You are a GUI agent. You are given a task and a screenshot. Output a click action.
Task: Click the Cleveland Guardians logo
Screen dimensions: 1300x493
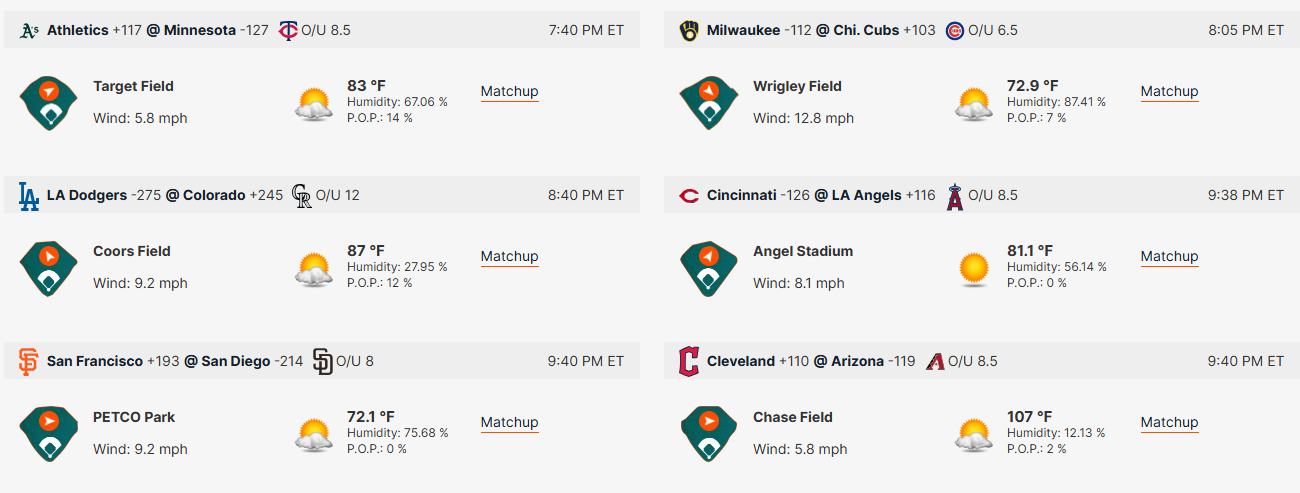coord(689,361)
